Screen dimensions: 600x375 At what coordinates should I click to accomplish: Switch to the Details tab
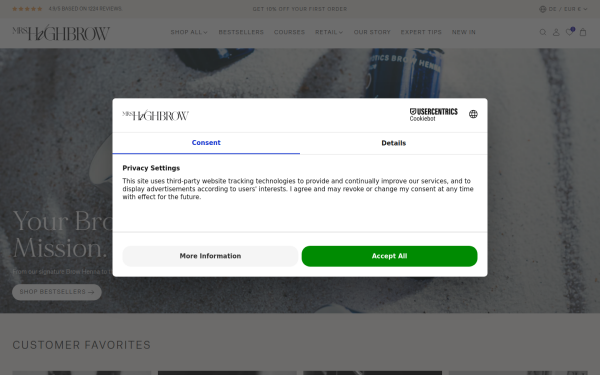pyautogui.click(x=393, y=143)
